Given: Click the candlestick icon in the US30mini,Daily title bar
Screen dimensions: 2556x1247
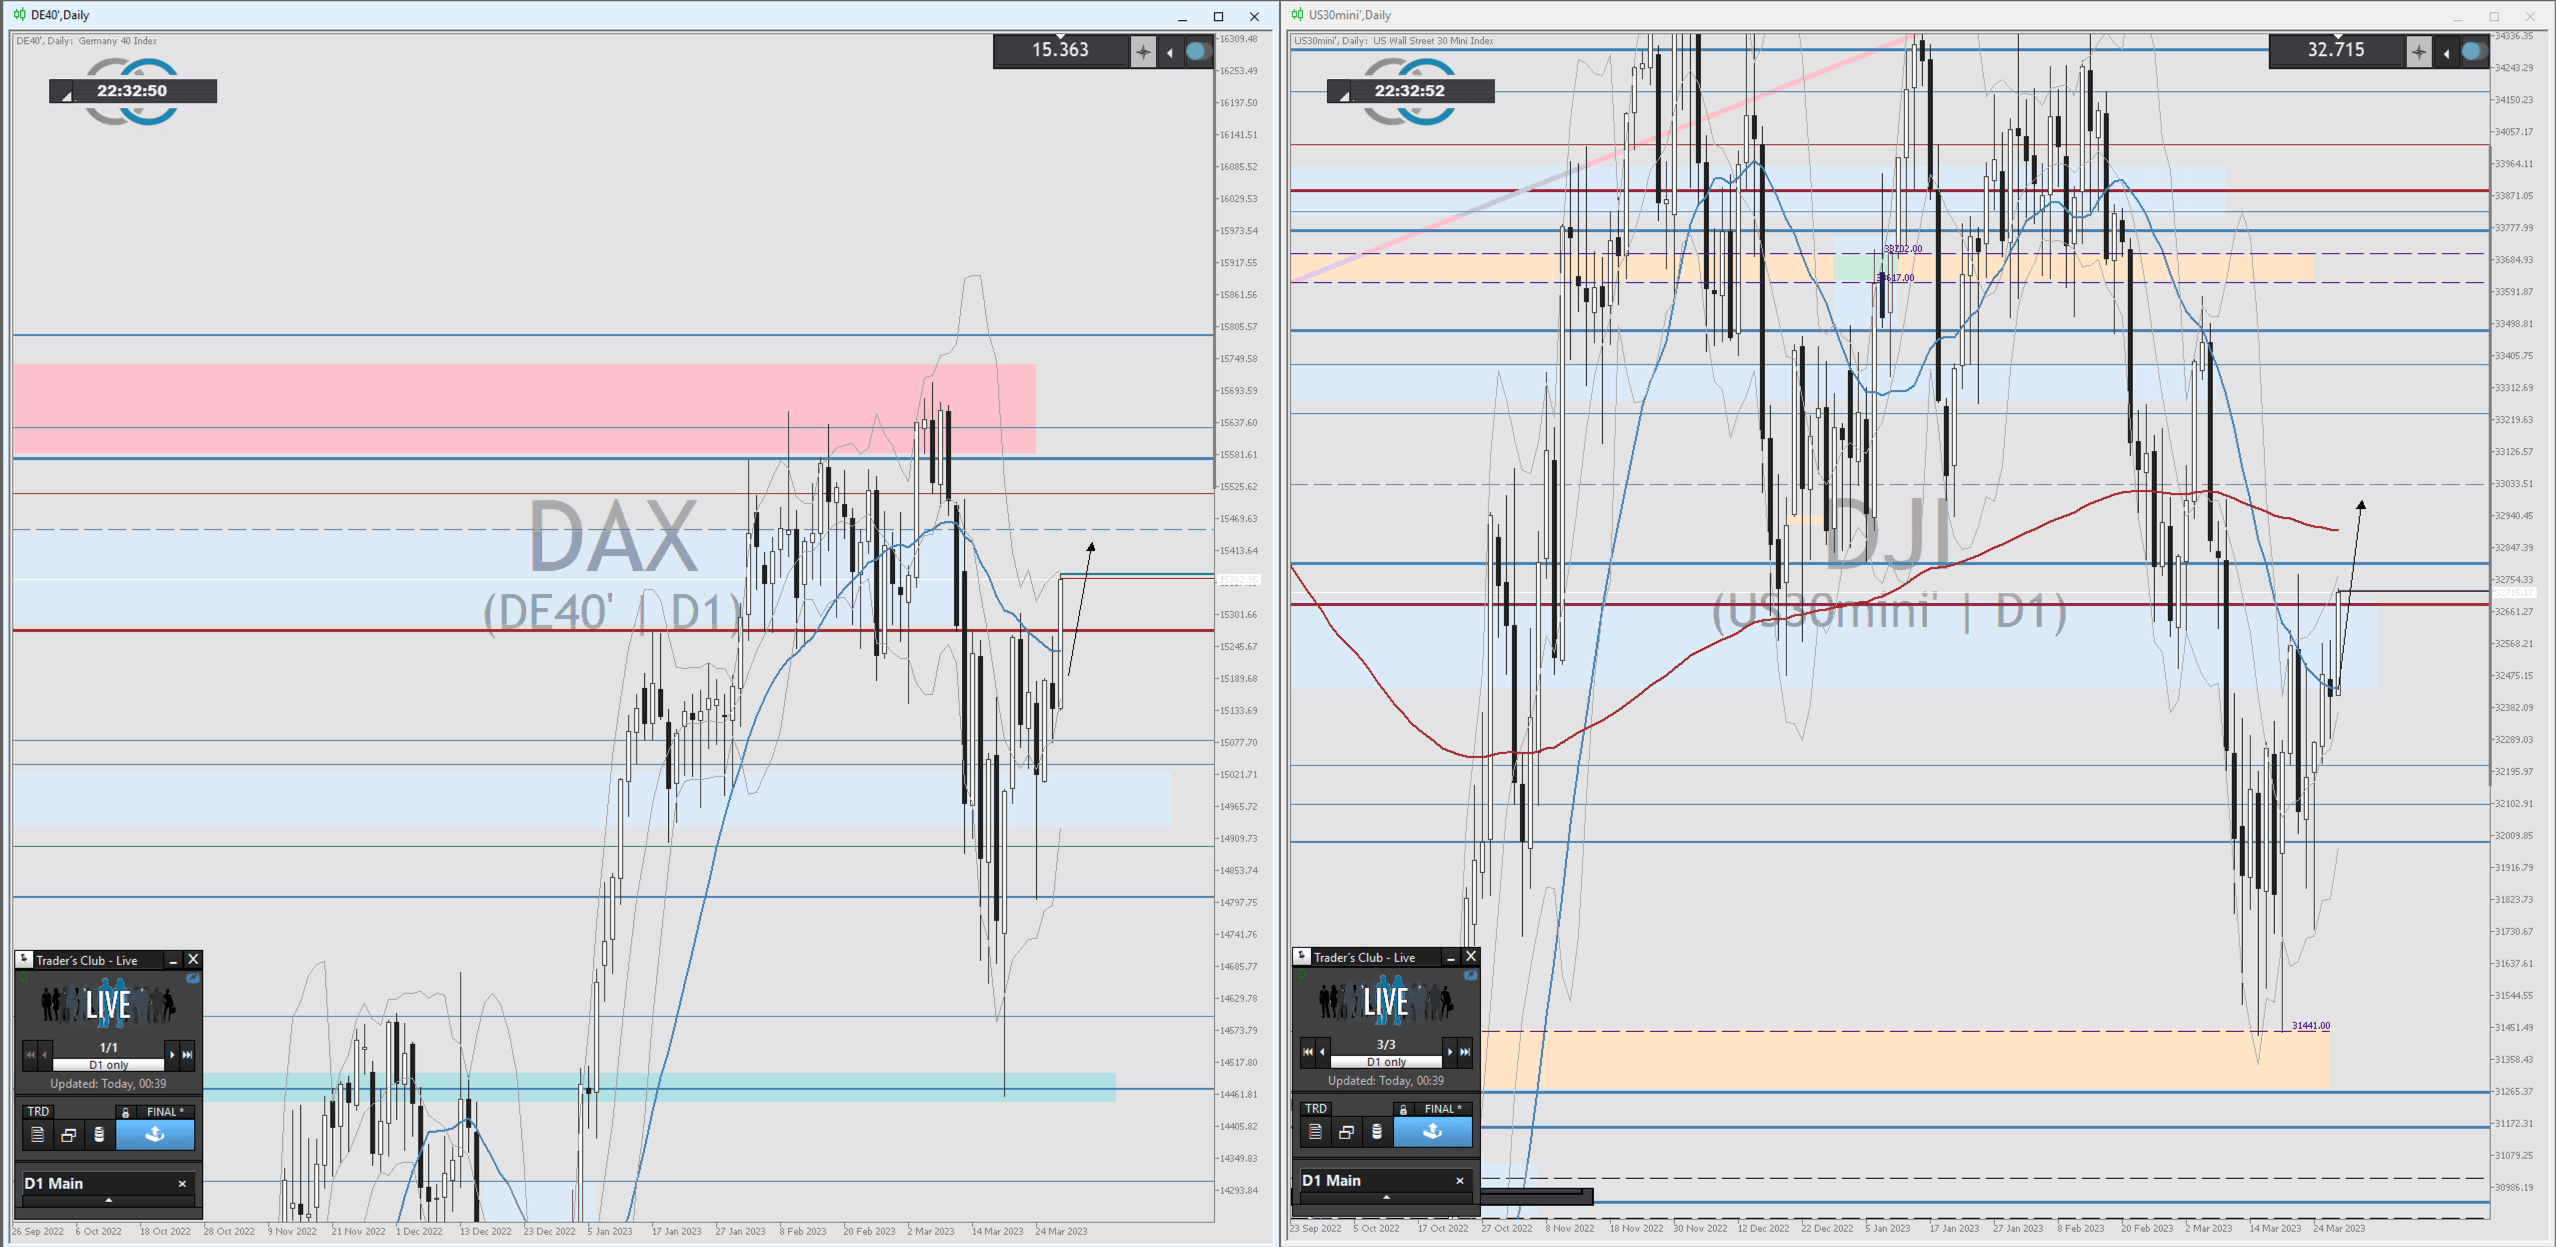Looking at the screenshot, I should [x=1297, y=15].
